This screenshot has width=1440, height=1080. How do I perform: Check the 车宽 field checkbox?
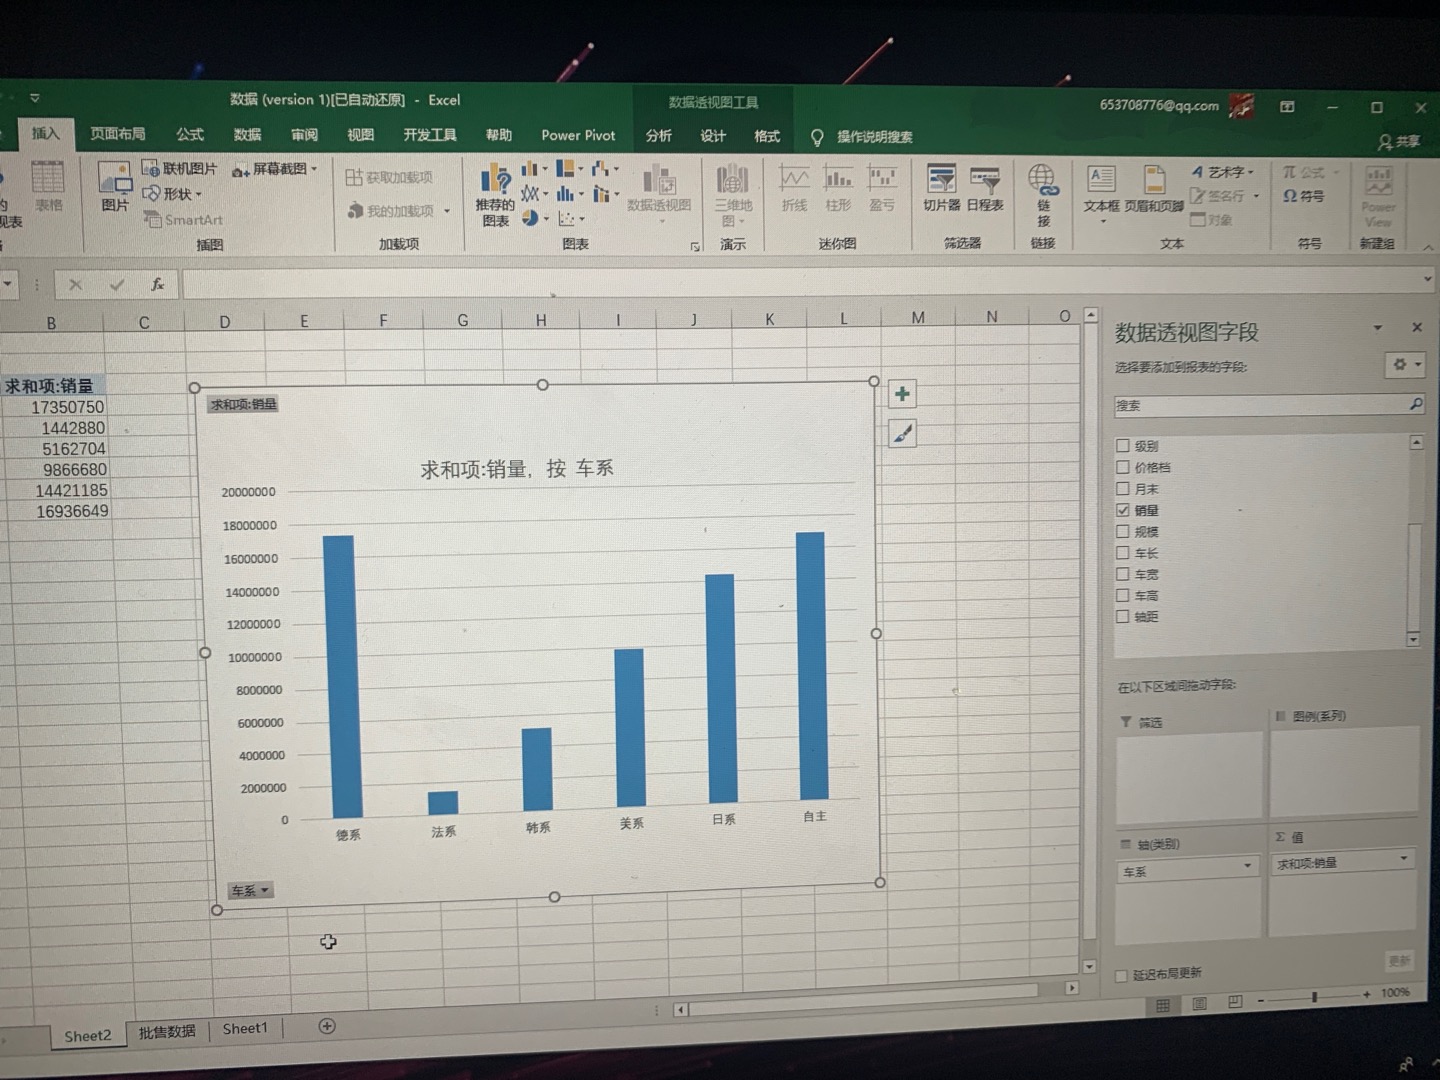tap(1123, 574)
